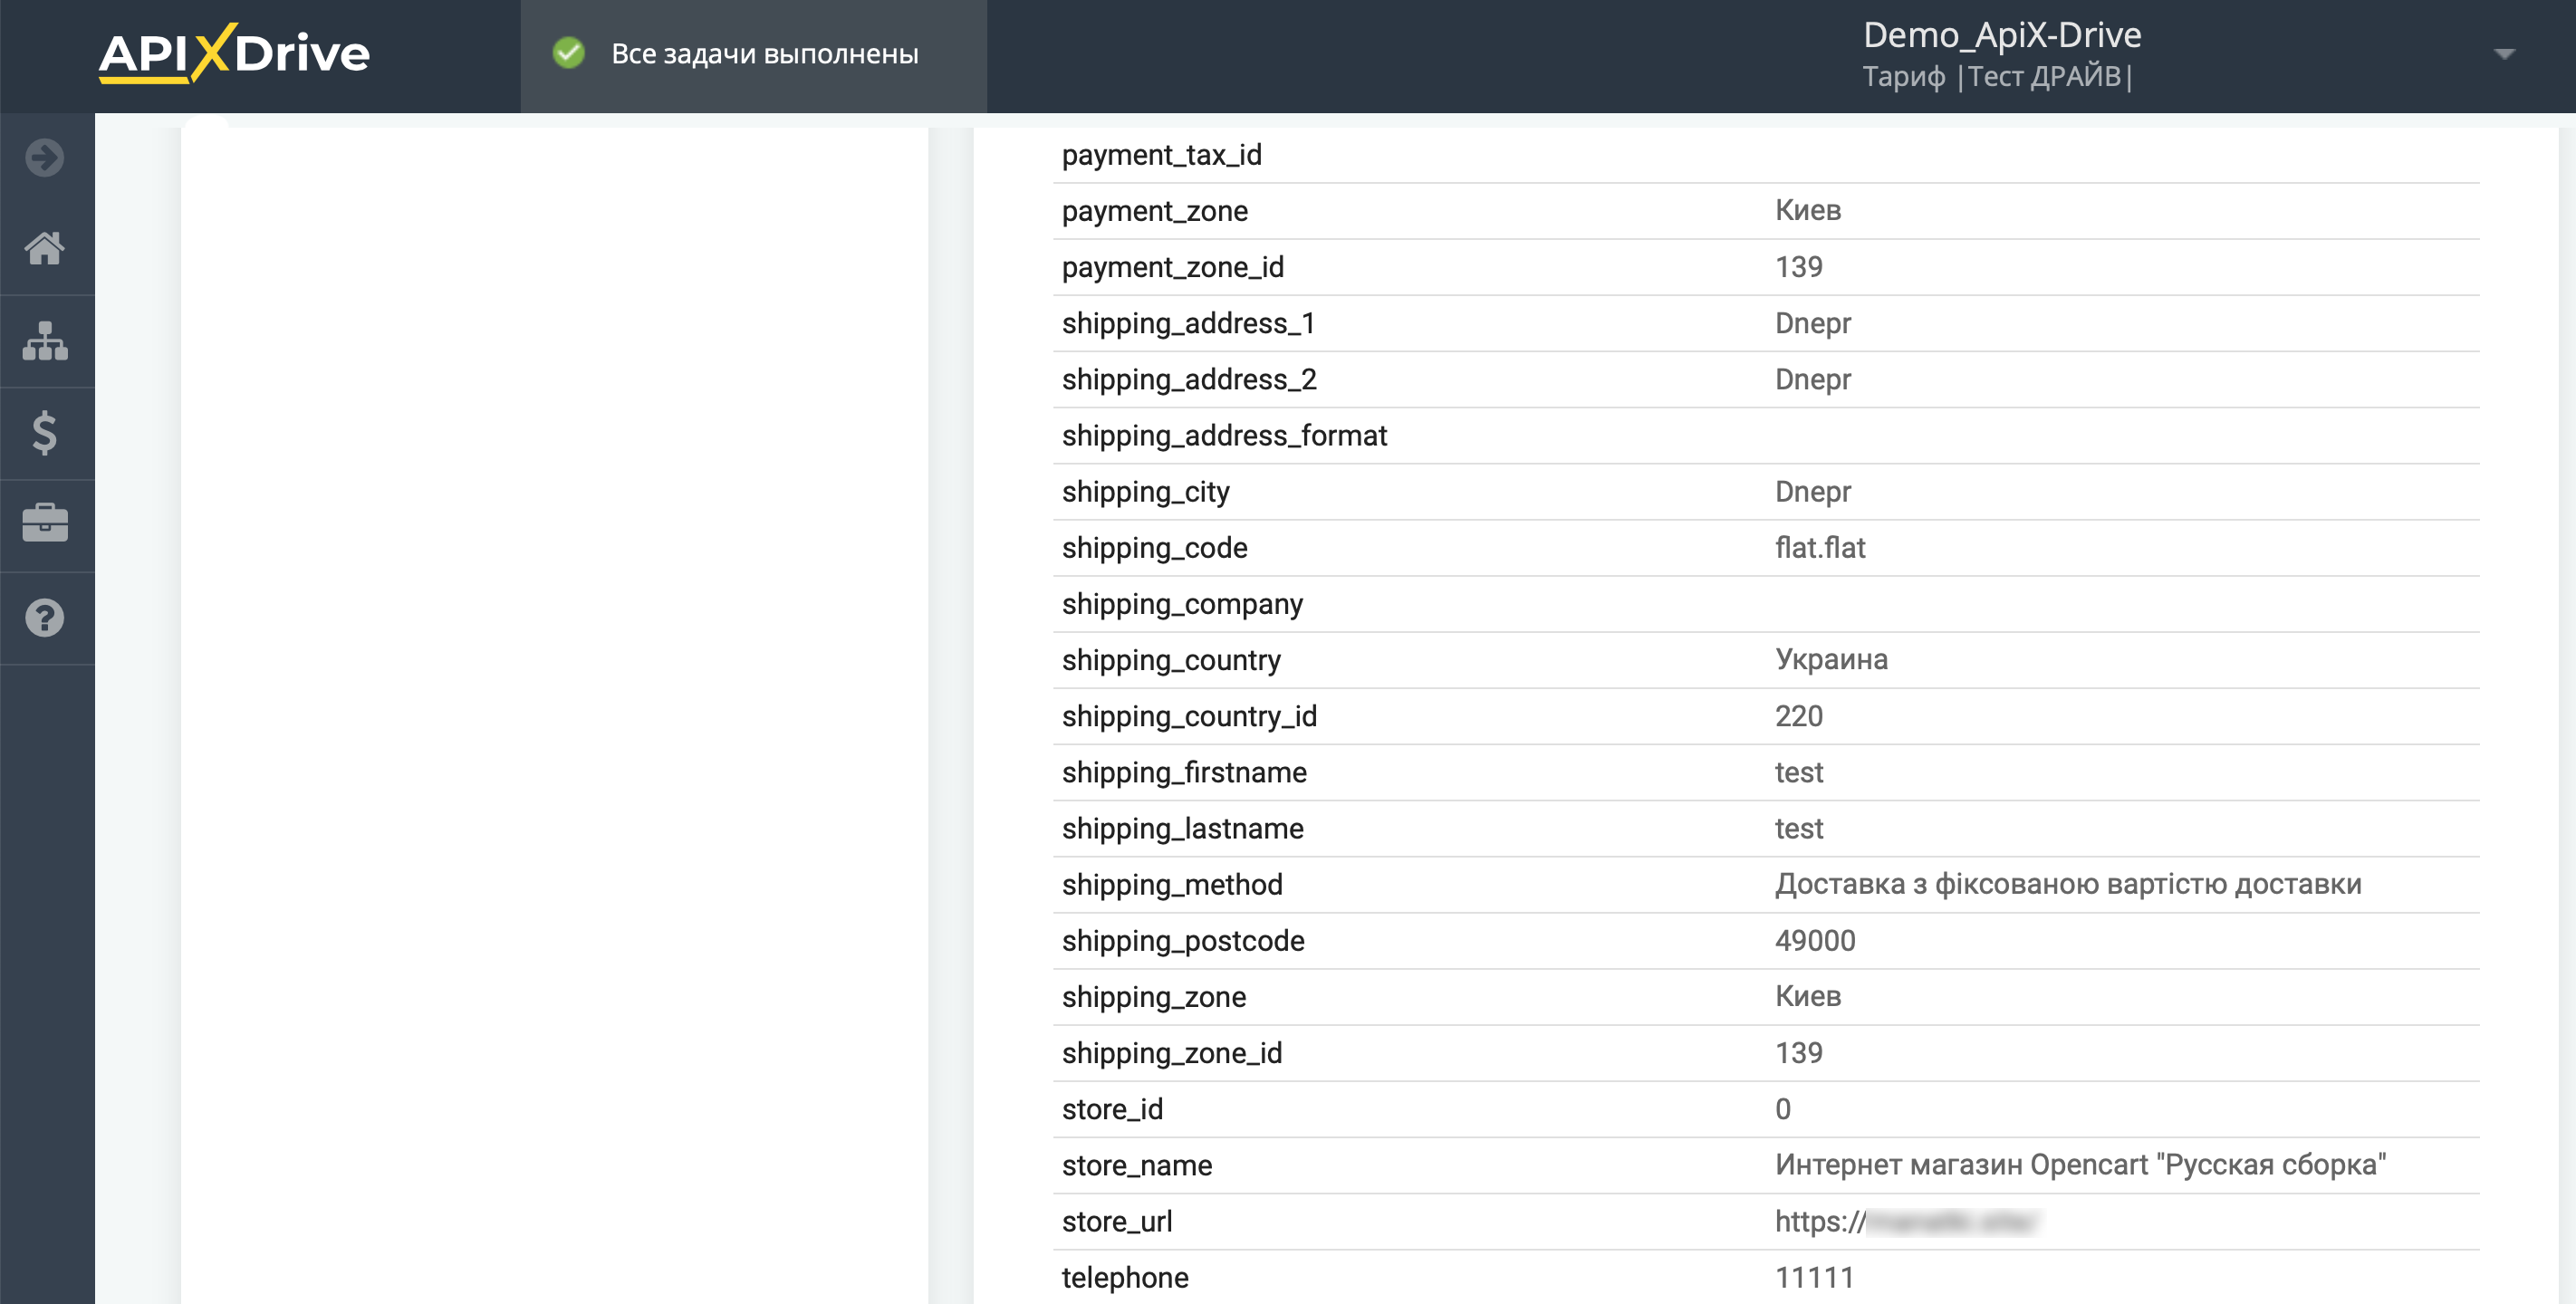Select the shipping_address_2 field name
The height and width of the screenshot is (1304, 2576).
coord(1189,379)
